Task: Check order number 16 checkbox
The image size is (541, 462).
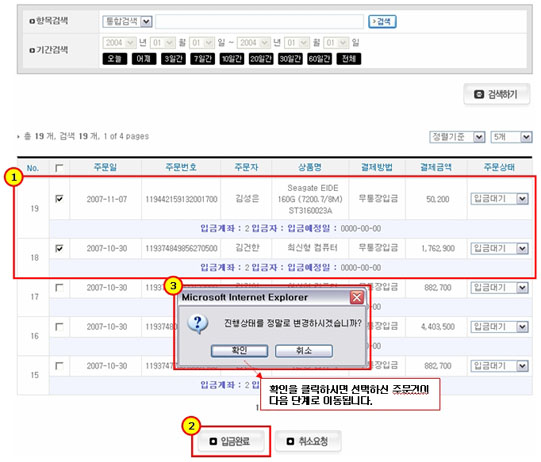Action: [59, 326]
